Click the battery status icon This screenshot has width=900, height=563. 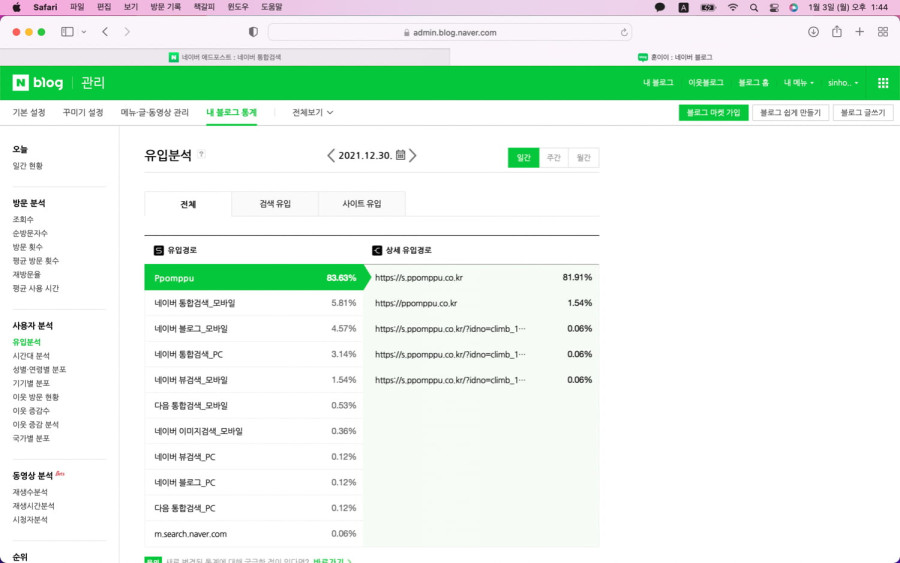(708, 7)
